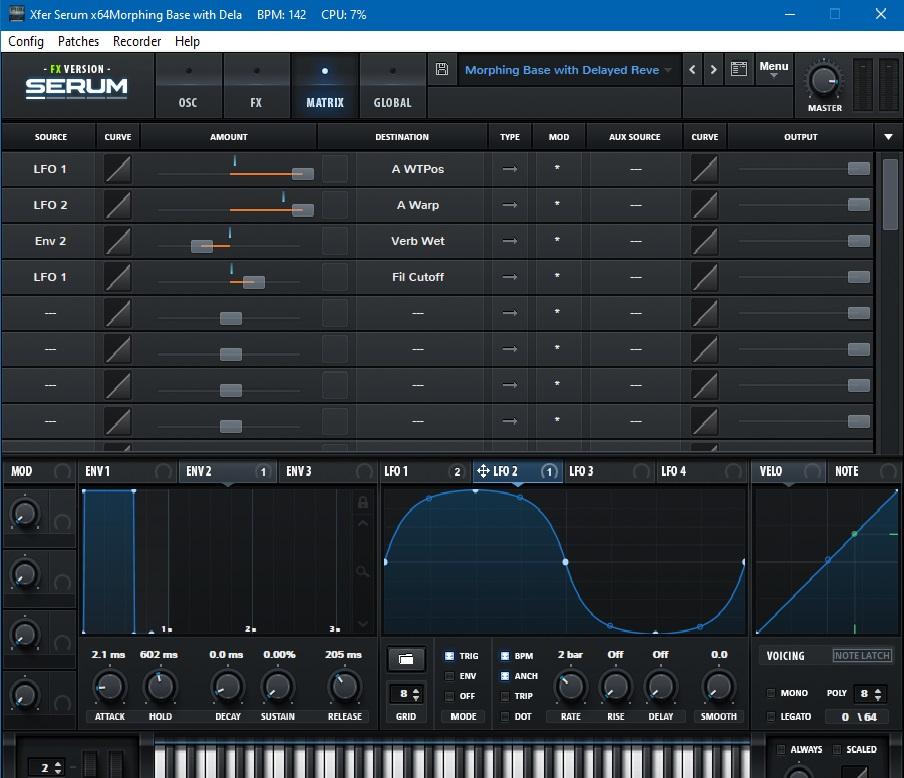This screenshot has width=904, height=778.
Task: Click the Hold knob
Action: (160, 687)
